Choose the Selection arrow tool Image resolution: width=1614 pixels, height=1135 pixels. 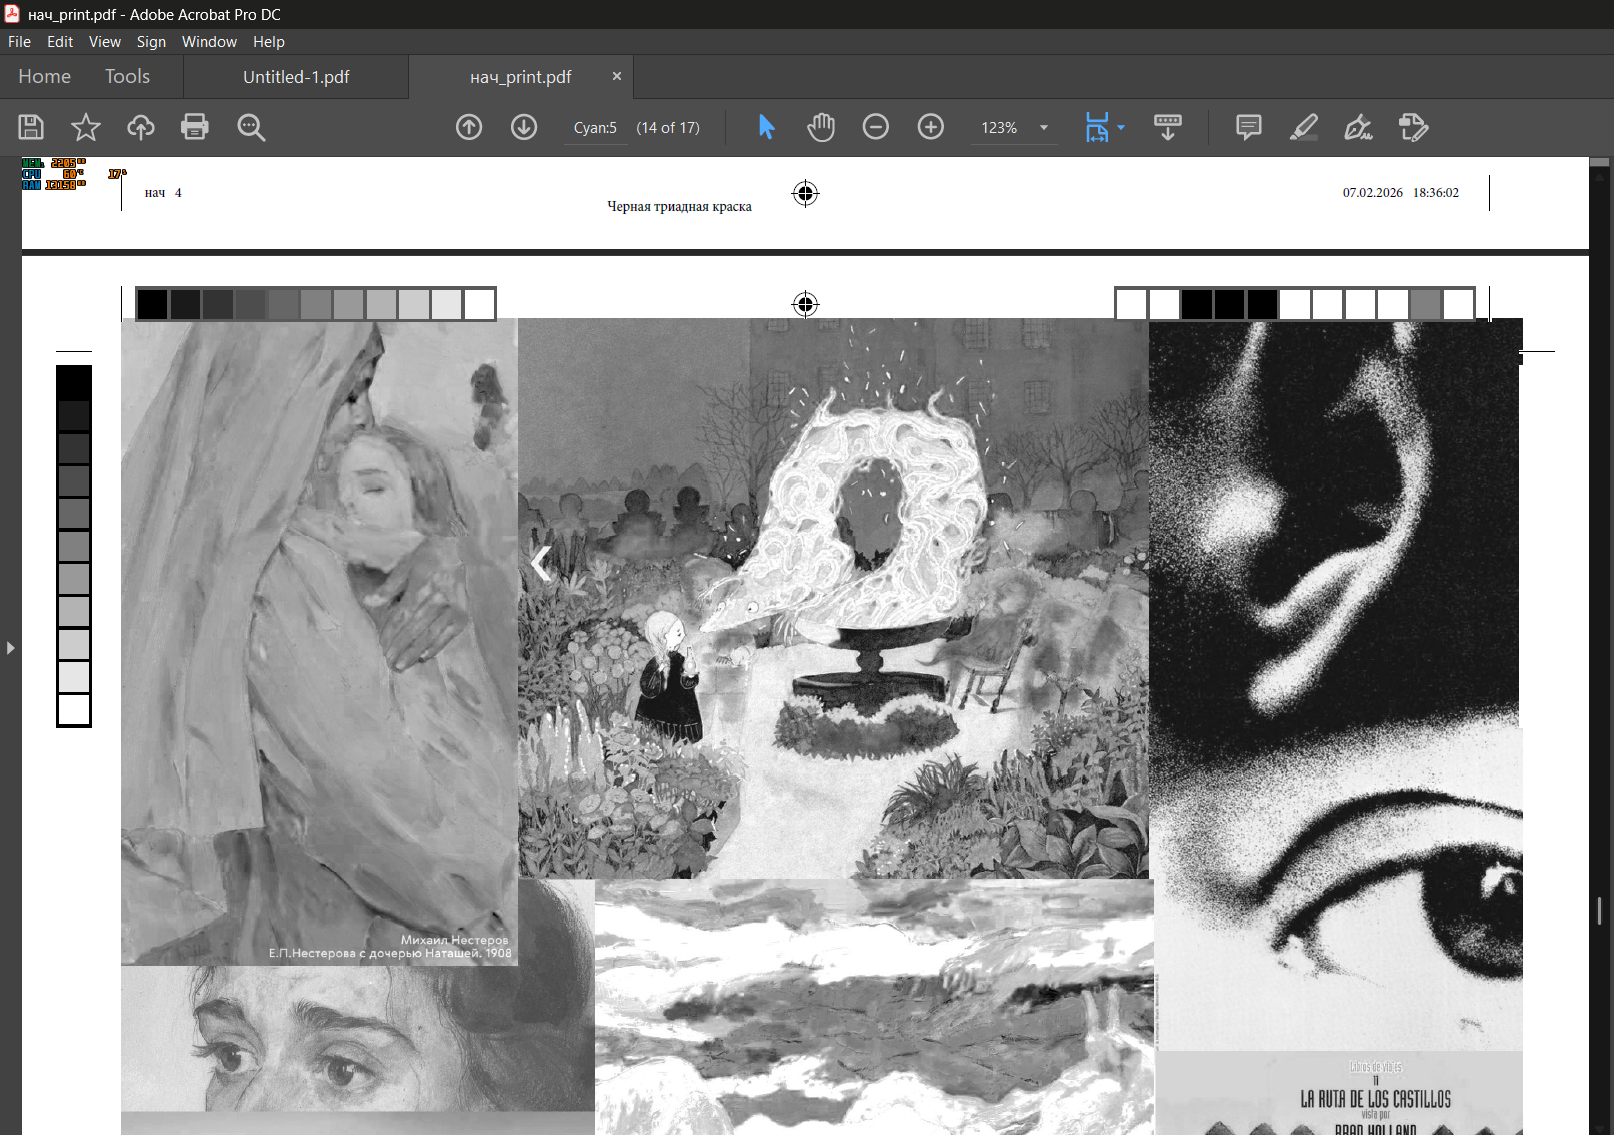(x=767, y=127)
